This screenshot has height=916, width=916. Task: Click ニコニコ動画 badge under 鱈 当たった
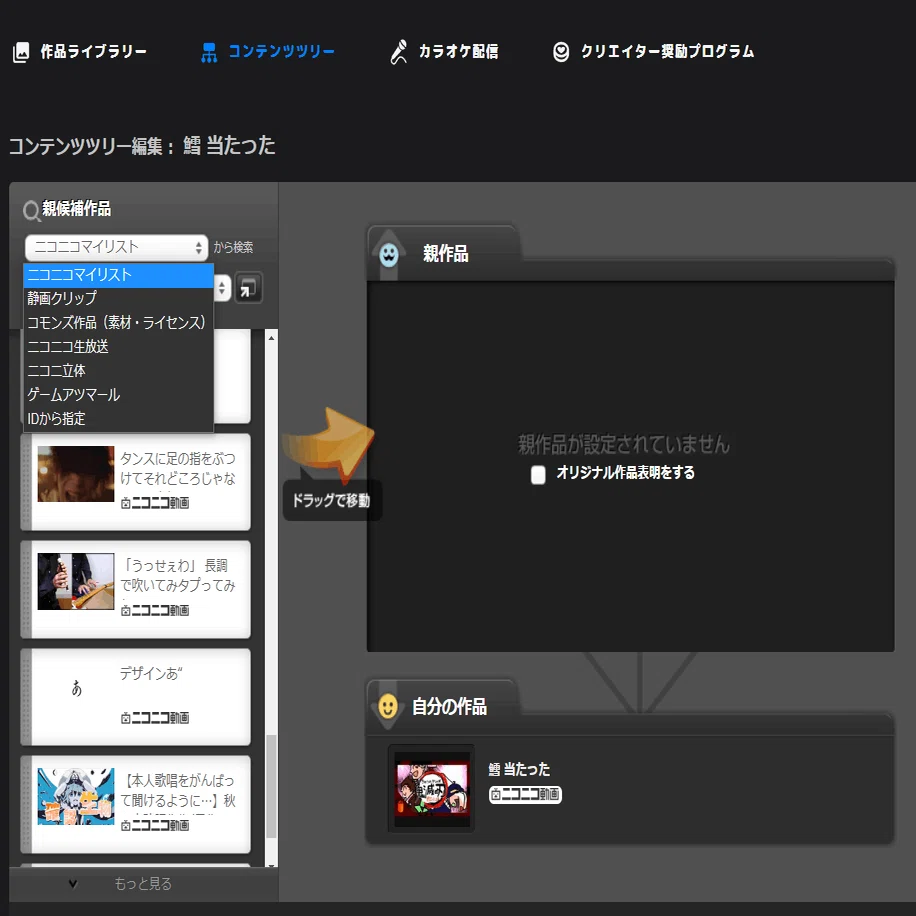tap(525, 794)
